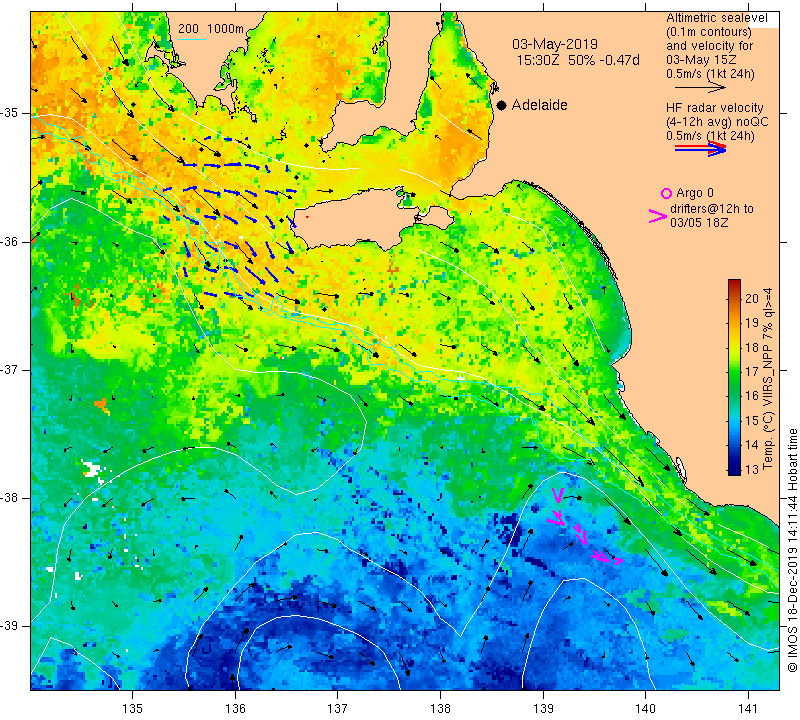Image resolution: width=800 pixels, height=720 pixels.
Task: Click the longitude label 136
Action: (x=235, y=709)
